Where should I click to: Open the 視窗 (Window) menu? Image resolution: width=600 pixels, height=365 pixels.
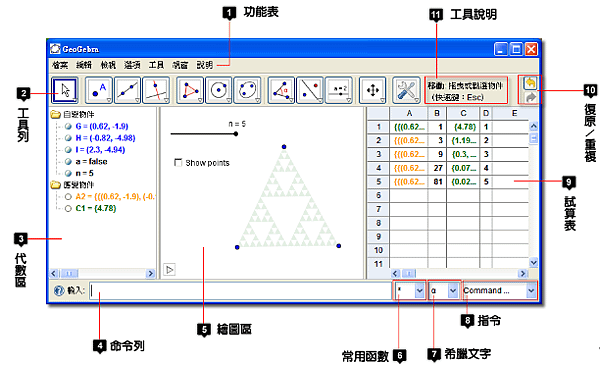click(x=180, y=65)
